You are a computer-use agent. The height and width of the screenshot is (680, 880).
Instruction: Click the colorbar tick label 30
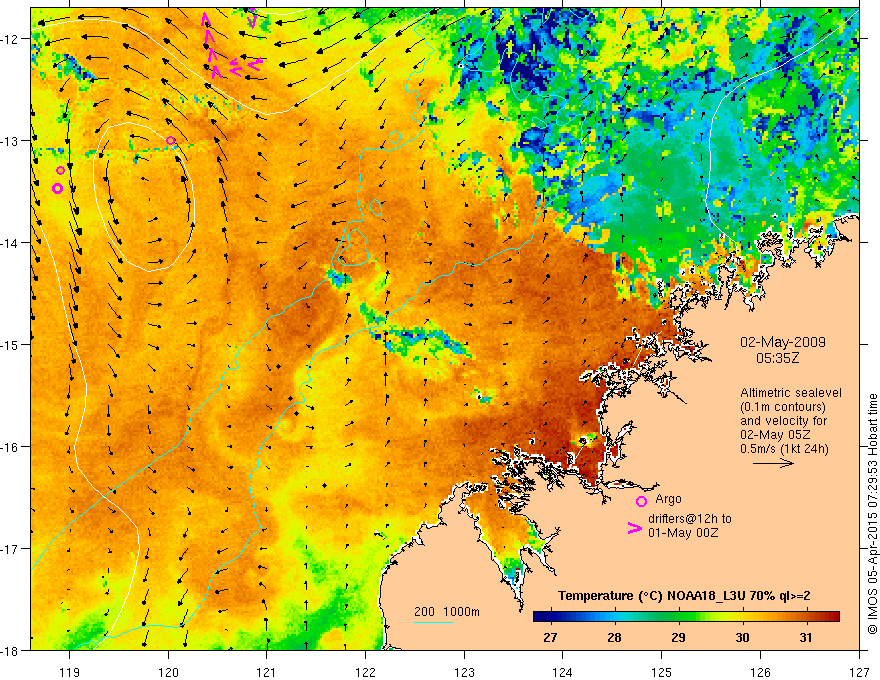pyautogui.click(x=742, y=637)
